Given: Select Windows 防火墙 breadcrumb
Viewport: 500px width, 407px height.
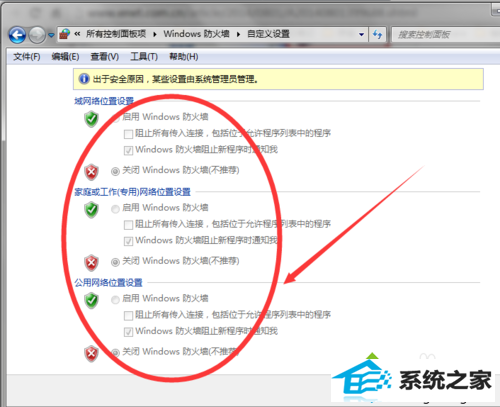Looking at the screenshot, I should pos(196,34).
